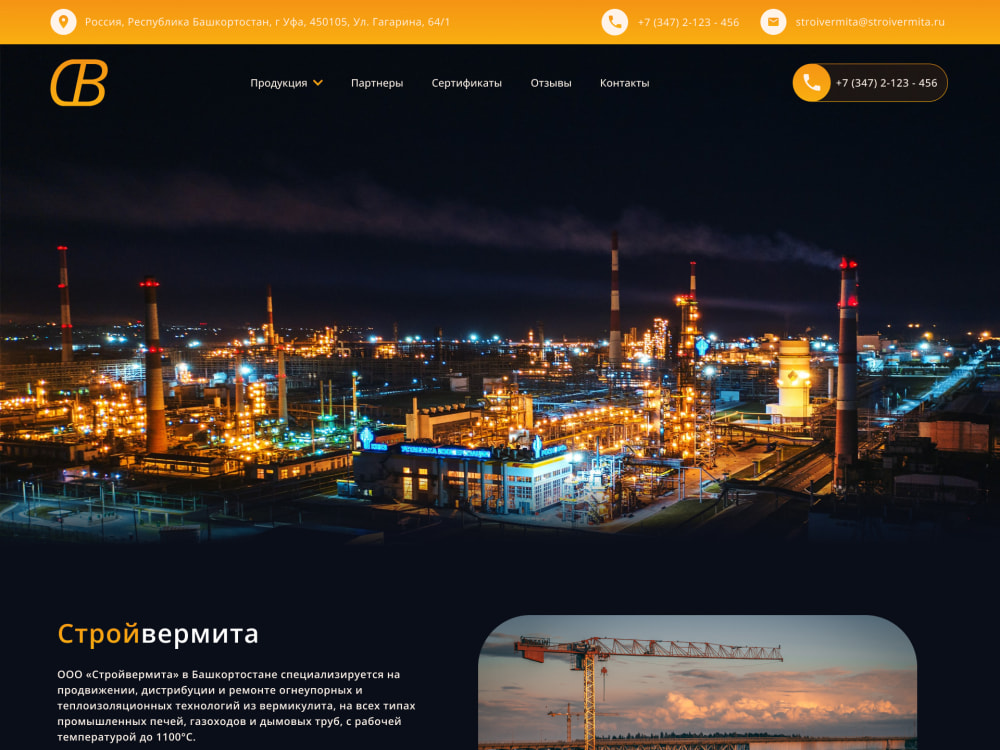Click the address text Ул. Гагарина, 64/1
The image size is (1000, 750).
401,22
